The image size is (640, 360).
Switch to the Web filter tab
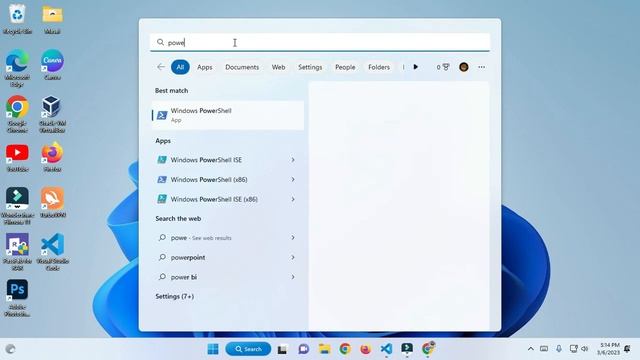pos(278,67)
